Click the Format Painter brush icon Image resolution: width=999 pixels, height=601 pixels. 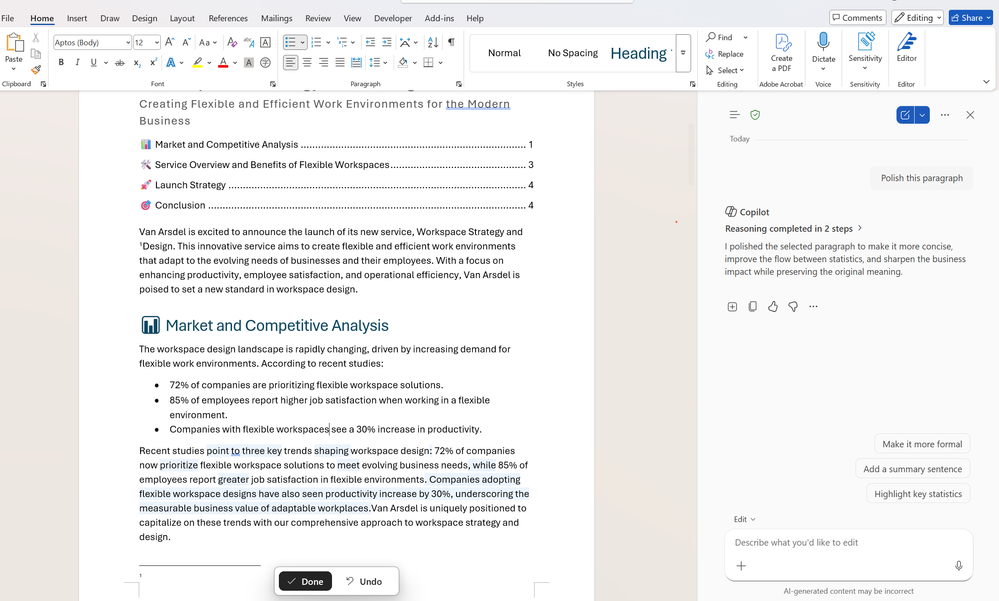[x=36, y=69]
